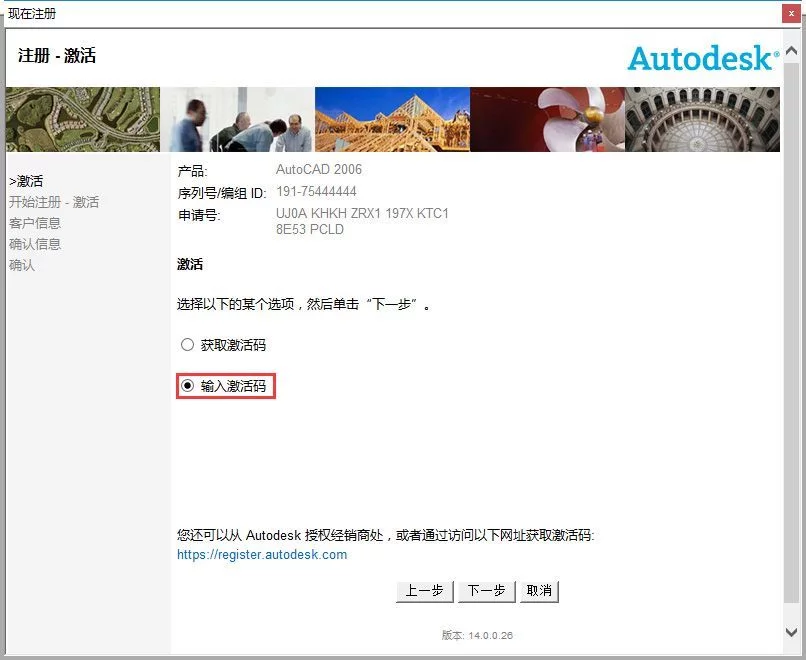Click request code line UJ0A KHKH ZRX1
This screenshot has width=806, height=660.
point(362,213)
